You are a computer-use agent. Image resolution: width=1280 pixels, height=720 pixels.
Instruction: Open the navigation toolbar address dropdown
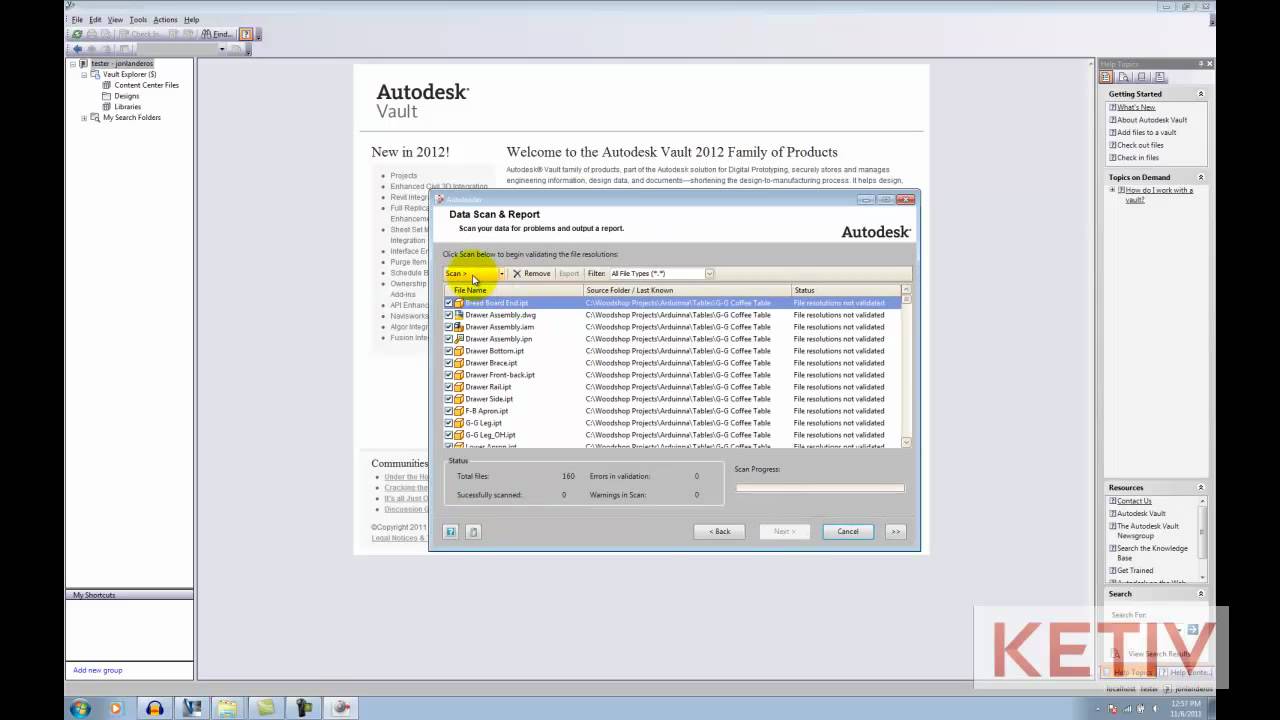pyautogui.click(x=222, y=48)
